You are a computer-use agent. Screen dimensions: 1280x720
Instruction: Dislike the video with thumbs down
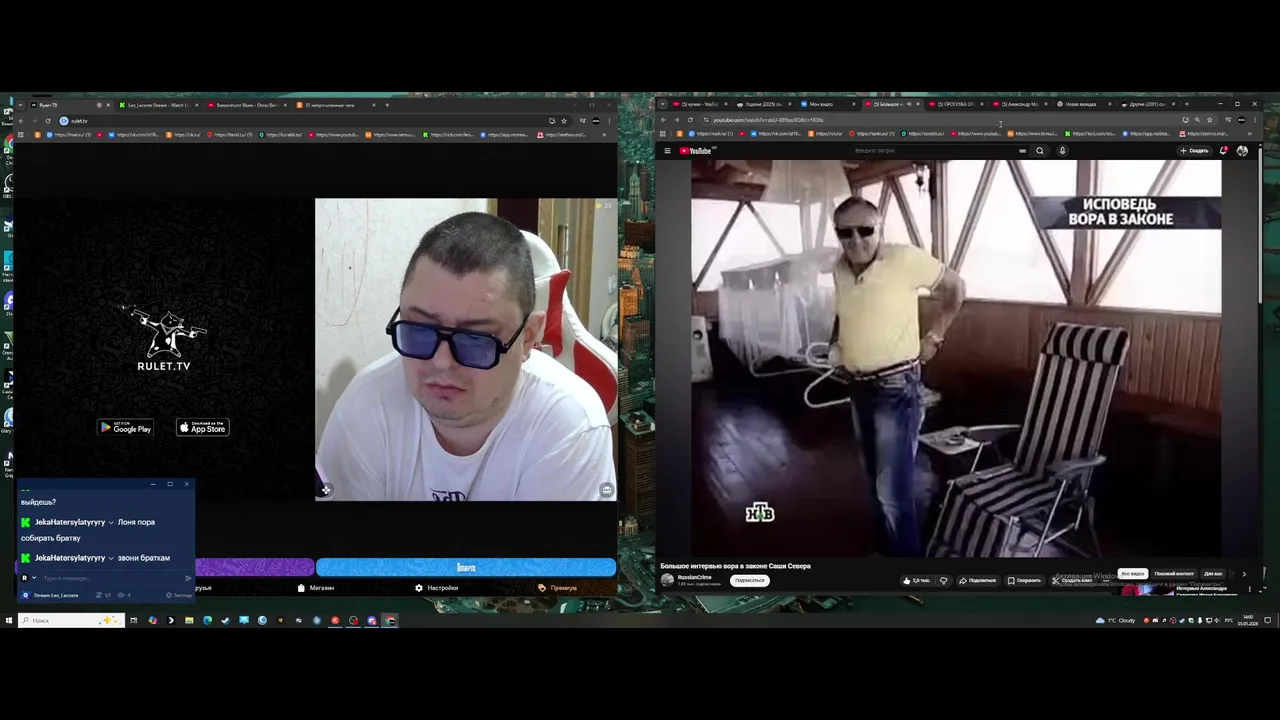943,580
